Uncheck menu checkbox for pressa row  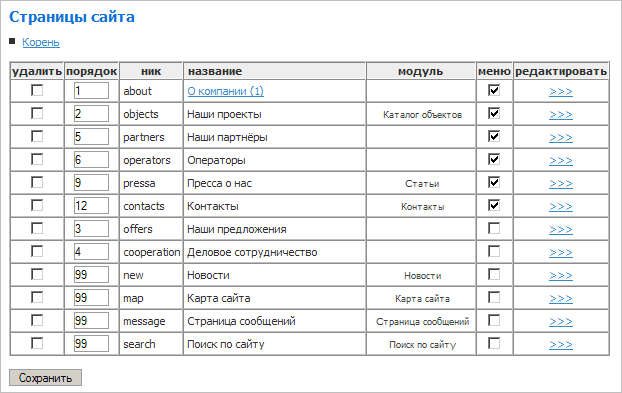[494, 182]
